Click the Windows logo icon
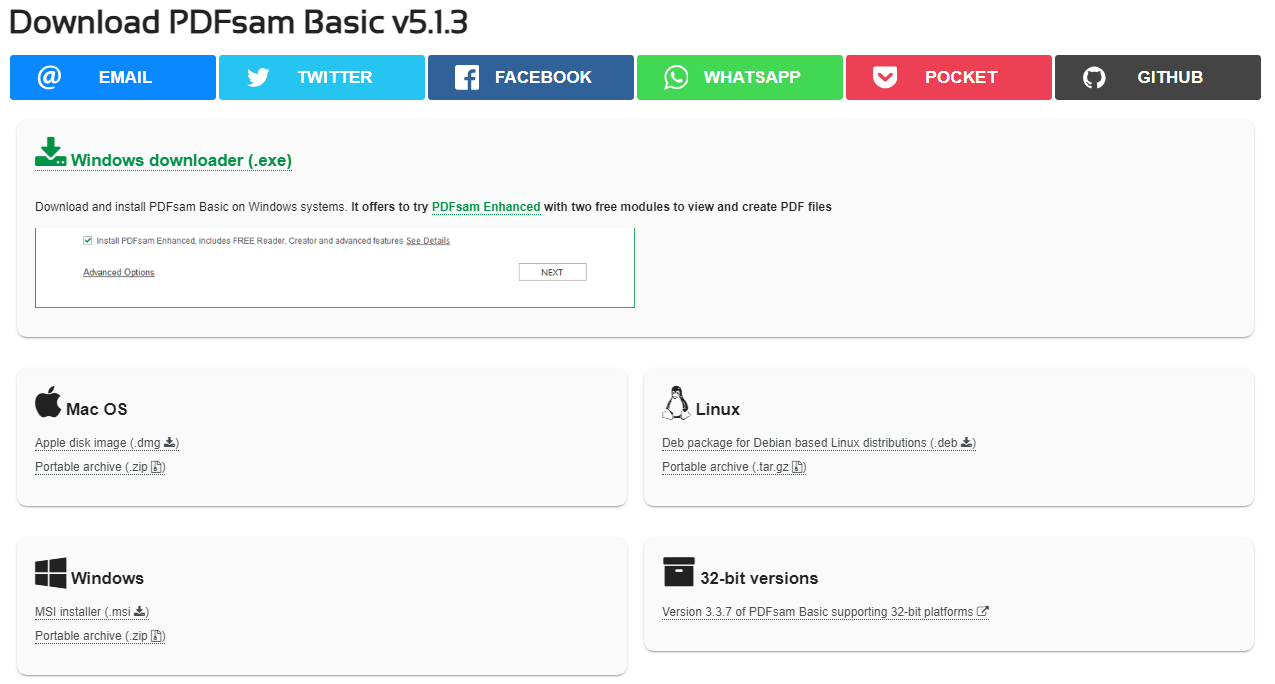The image size is (1275, 684). pyautogui.click(x=51, y=573)
